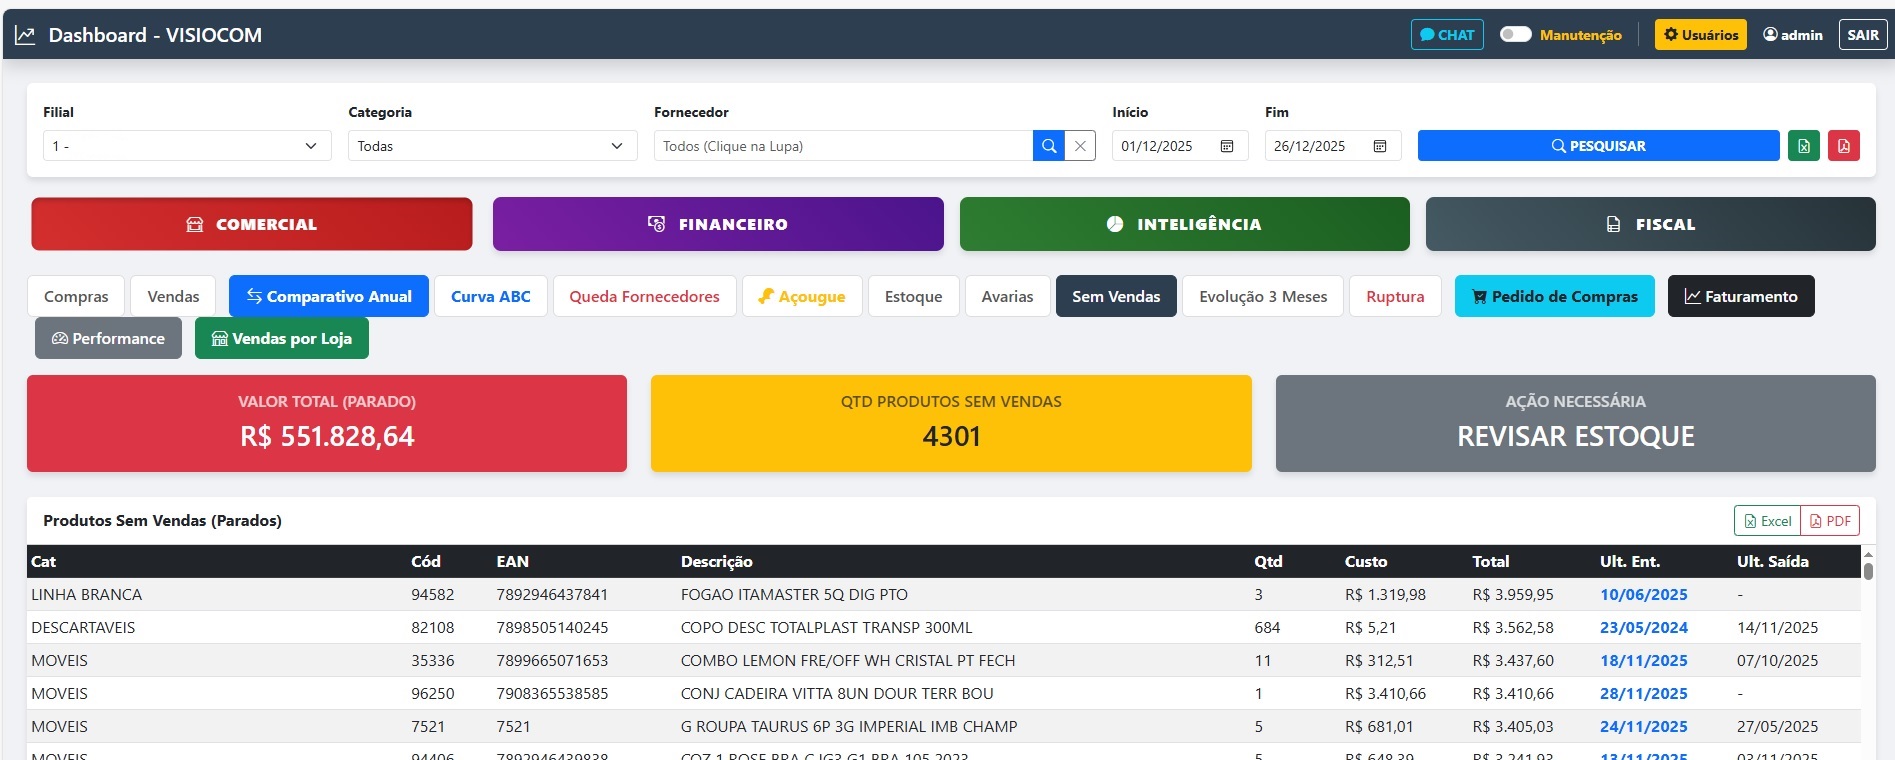Viewport: 1895px width, 760px height.
Task: Toggle the Manutenção switch
Action: [1515, 34]
